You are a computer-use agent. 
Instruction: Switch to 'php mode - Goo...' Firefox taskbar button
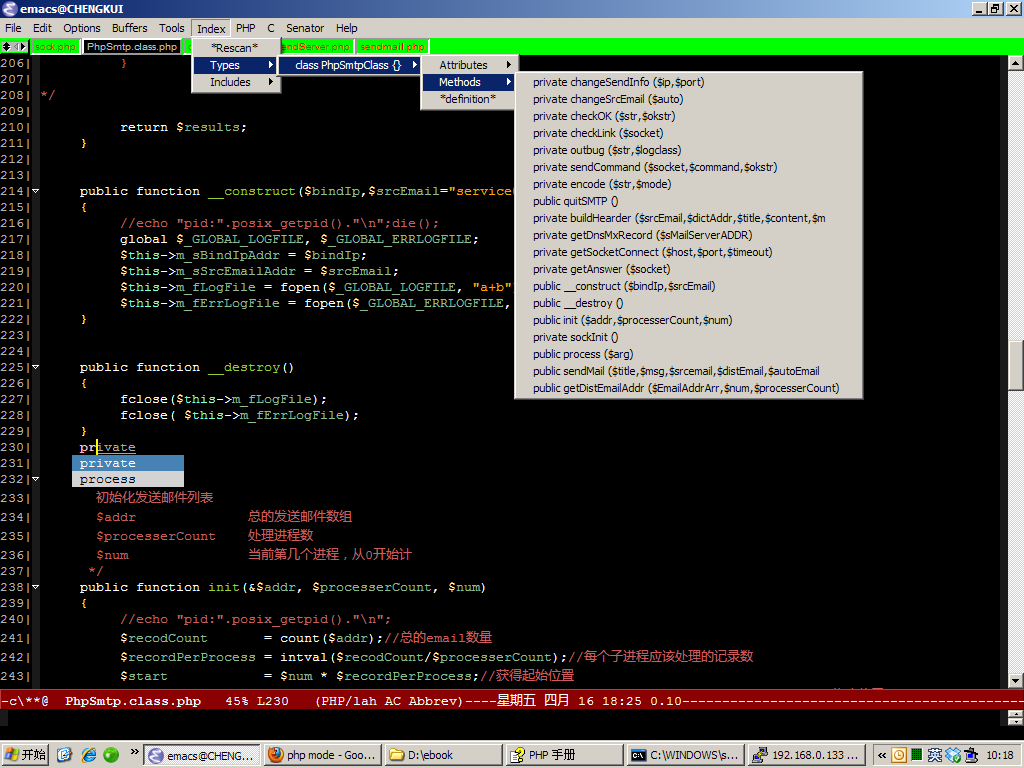pos(323,756)
